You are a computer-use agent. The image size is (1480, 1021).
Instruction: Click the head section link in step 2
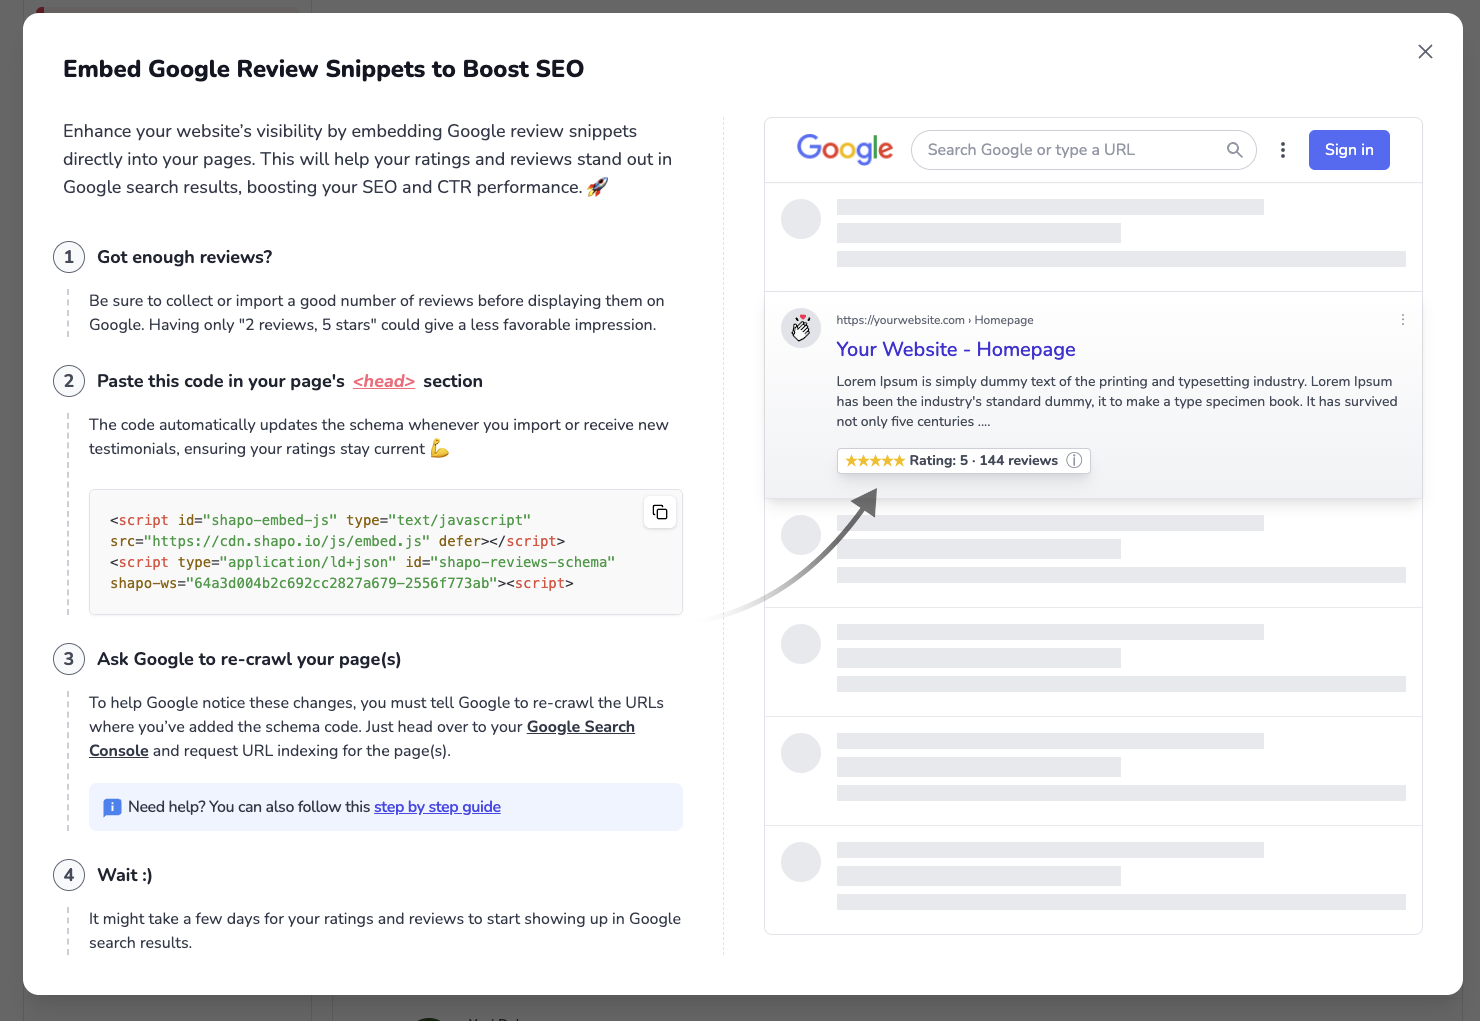pyautogui.click(x=384, y=381)
